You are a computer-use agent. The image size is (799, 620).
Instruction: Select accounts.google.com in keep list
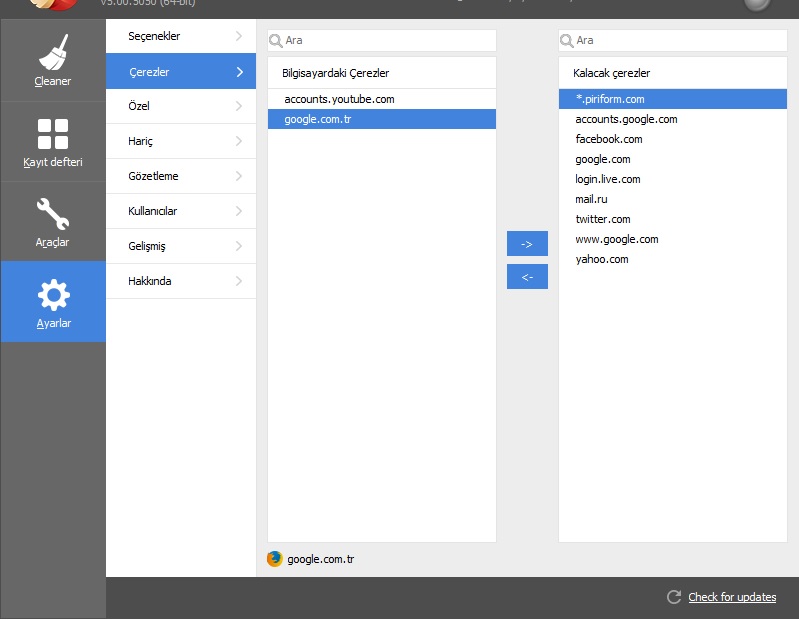click(673, 119)
